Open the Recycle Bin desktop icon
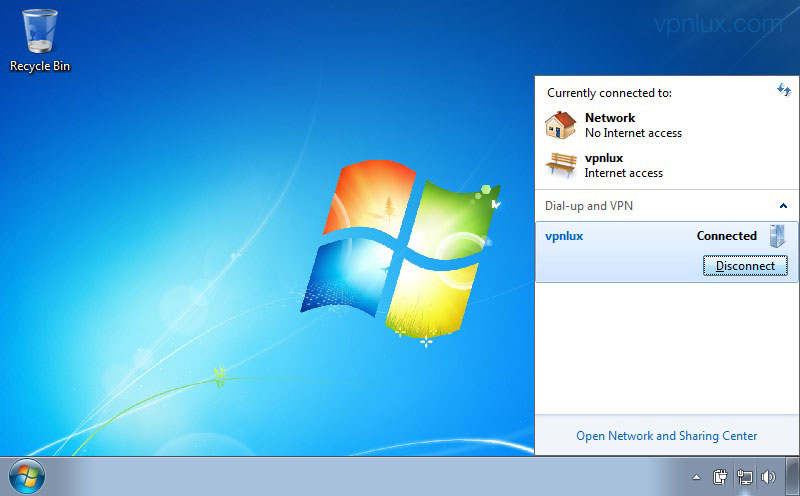 (x=40, y=41)
